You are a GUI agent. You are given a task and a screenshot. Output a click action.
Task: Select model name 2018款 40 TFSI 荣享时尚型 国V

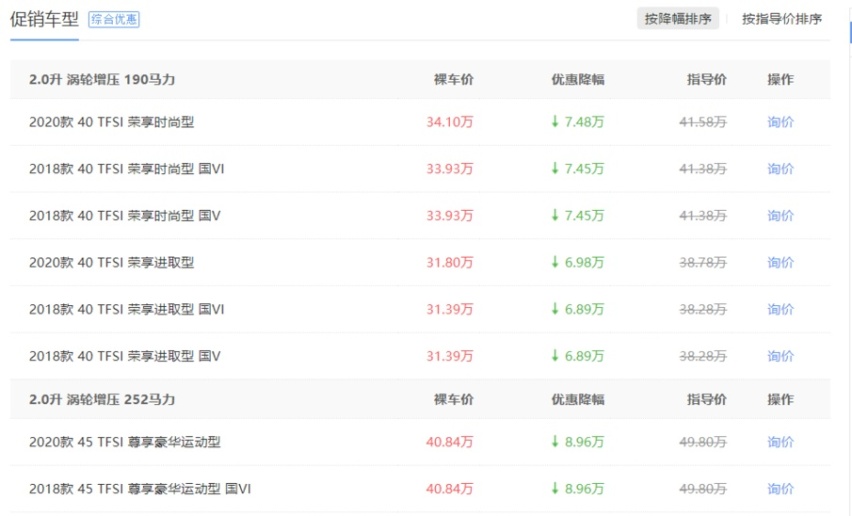[x=124, y=215]
